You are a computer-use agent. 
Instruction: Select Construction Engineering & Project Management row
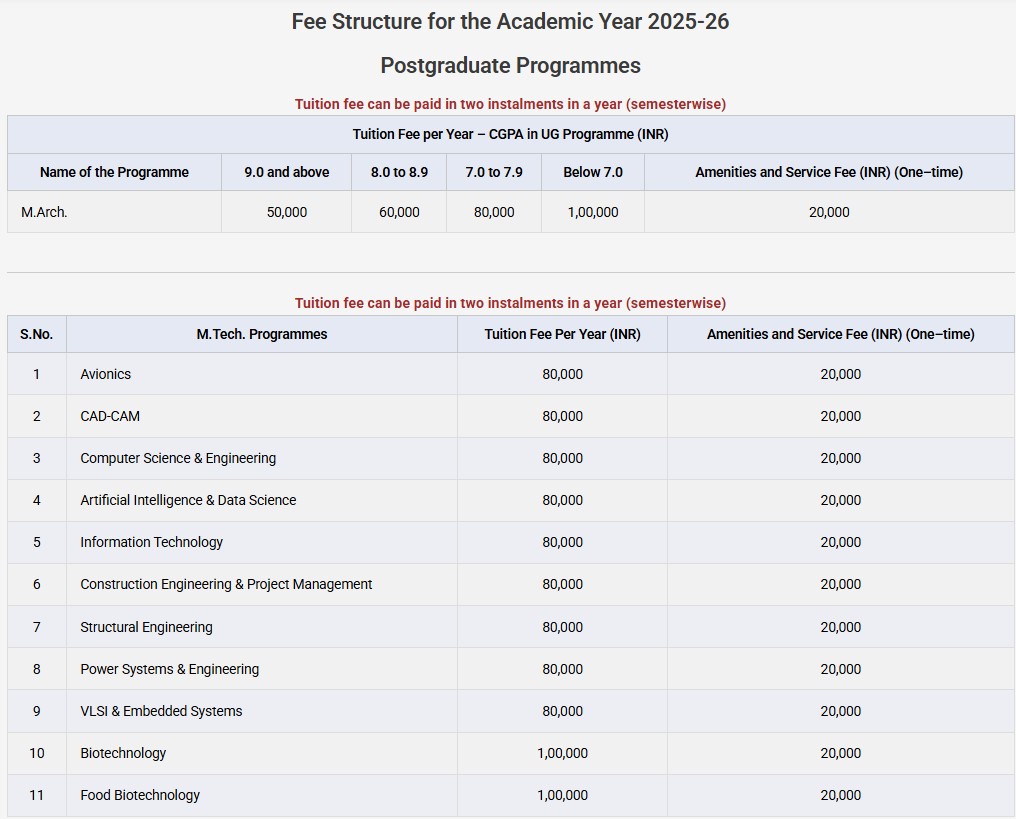click(x=226, y=584)
